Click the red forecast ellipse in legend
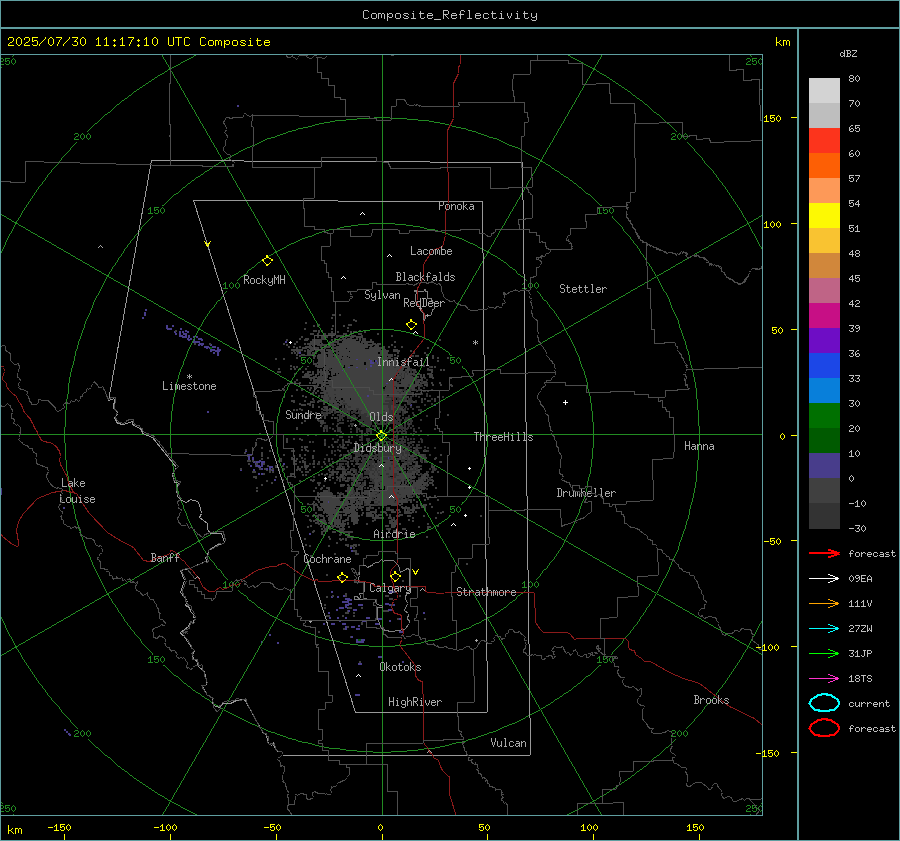The height and width of the screenshot is (841, 900). 824,728
